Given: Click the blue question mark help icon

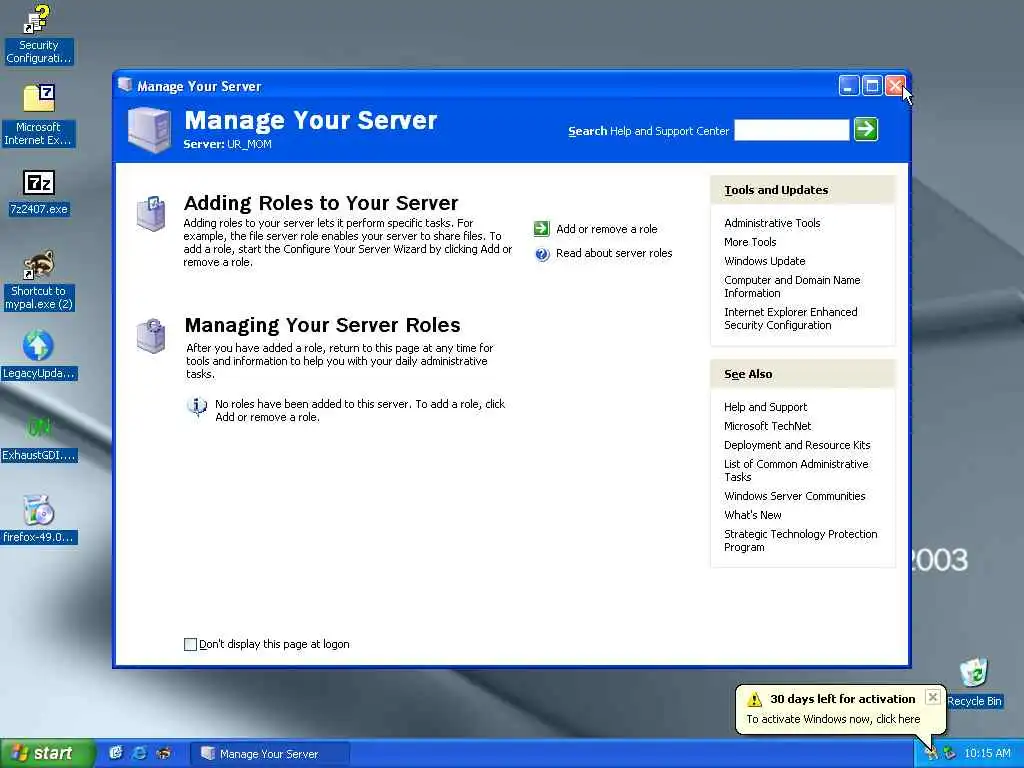Looking at the screenshot, I should tap(542, 253).
